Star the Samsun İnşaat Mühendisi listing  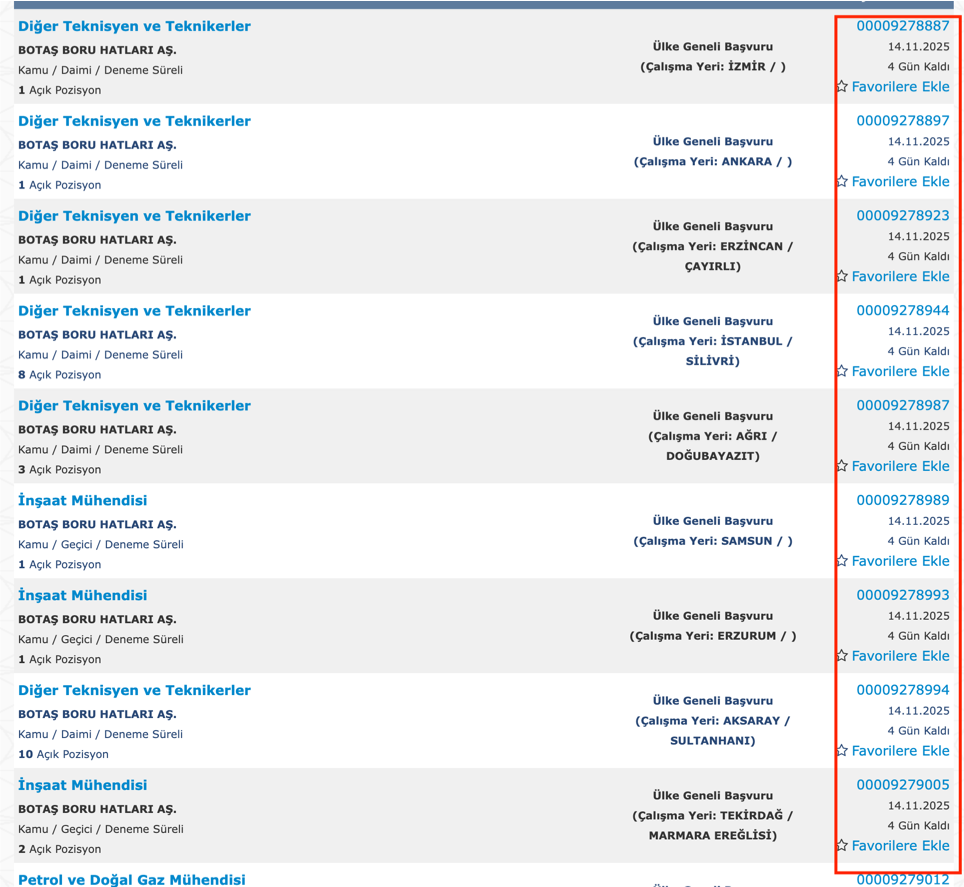pos(842,561)
